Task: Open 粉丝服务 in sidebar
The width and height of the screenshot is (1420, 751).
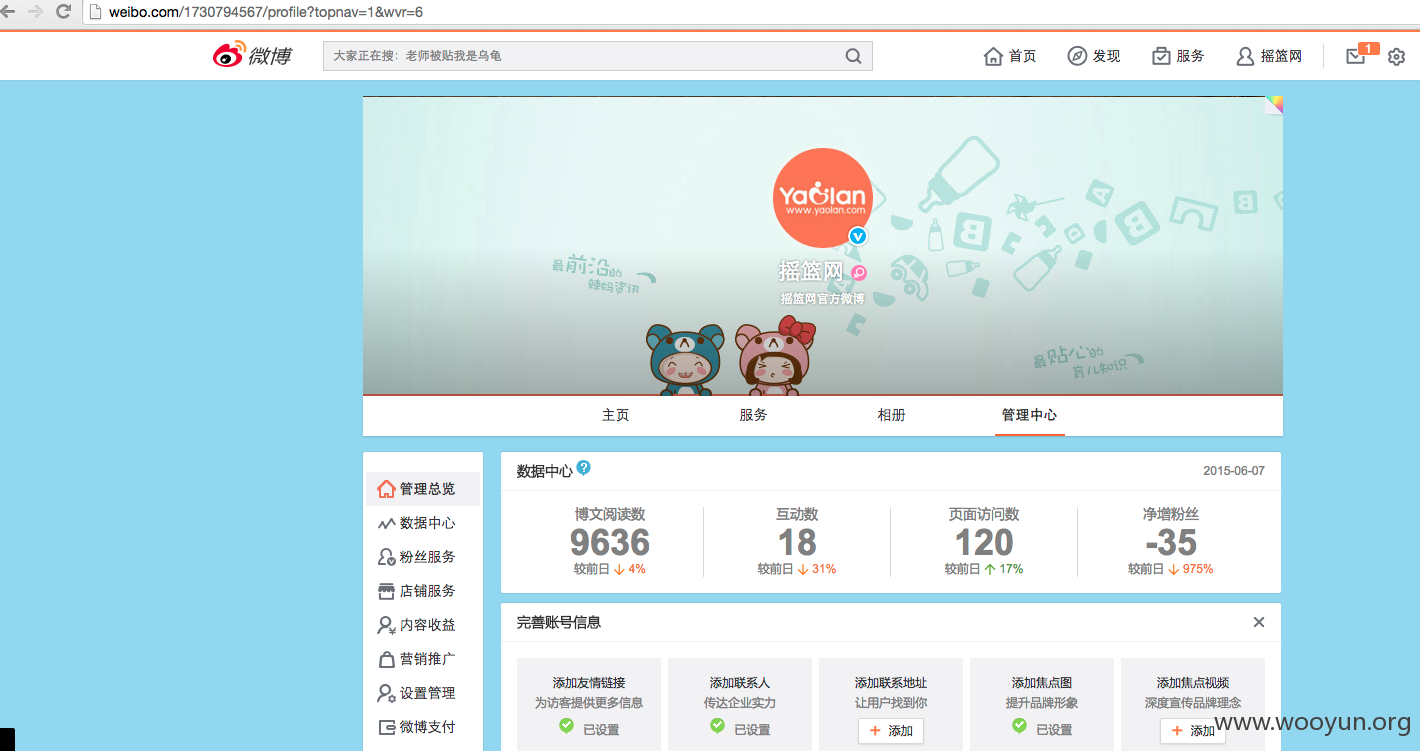Action: pos(423,557)
